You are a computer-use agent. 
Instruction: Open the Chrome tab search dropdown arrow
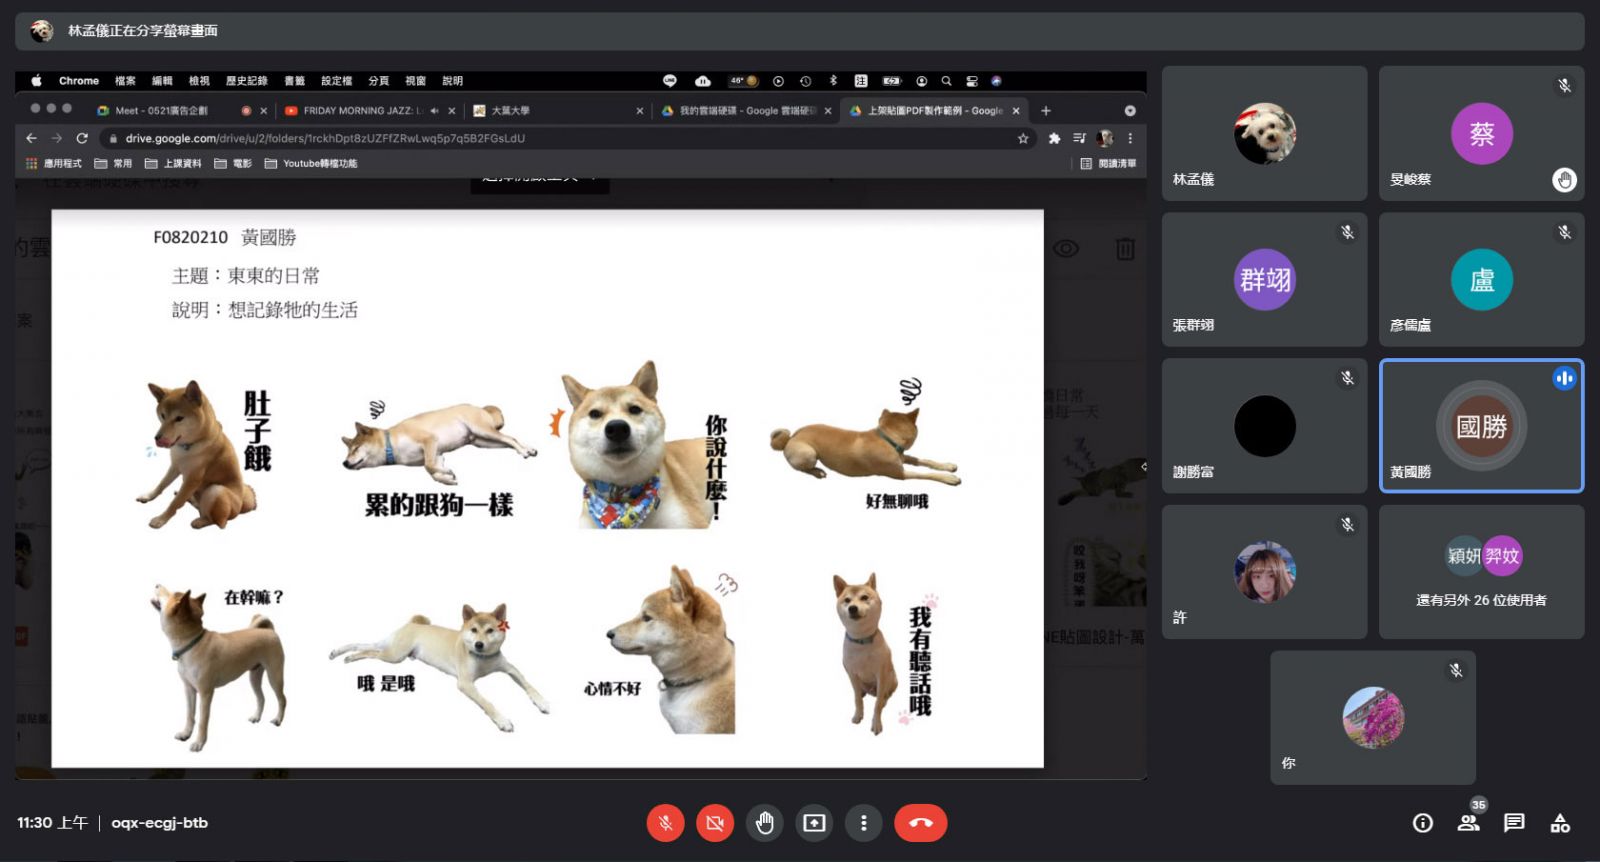[1130, 111]
